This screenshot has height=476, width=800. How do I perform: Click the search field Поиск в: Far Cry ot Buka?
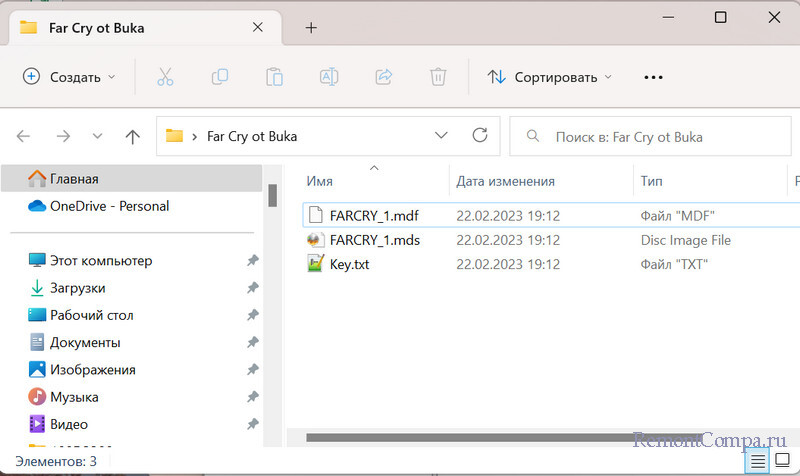coord(650,136)
